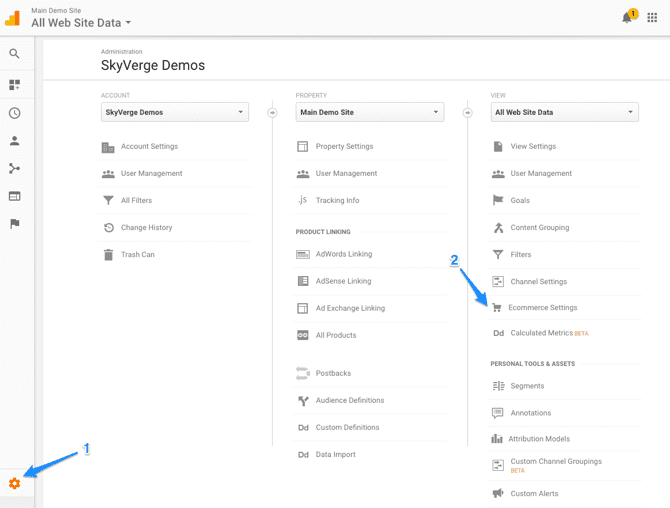Open Trash Can in Account column
The width and height of the screenshot is (670, 508).
pos(137,255)
